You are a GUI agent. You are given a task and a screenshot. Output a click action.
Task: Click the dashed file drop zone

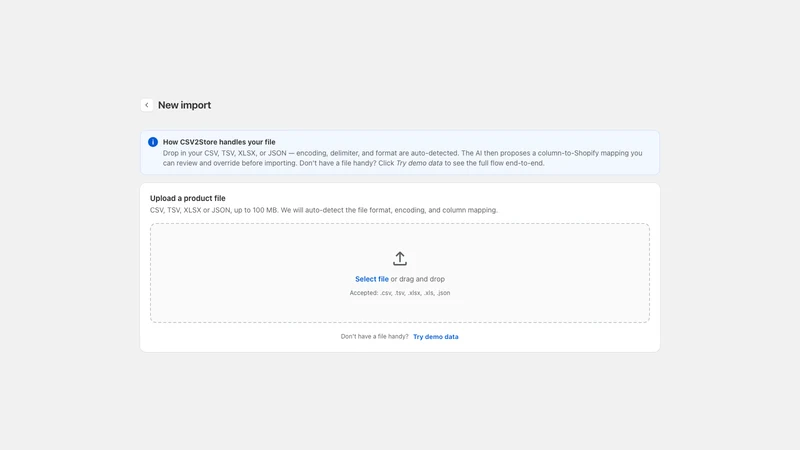400,273
